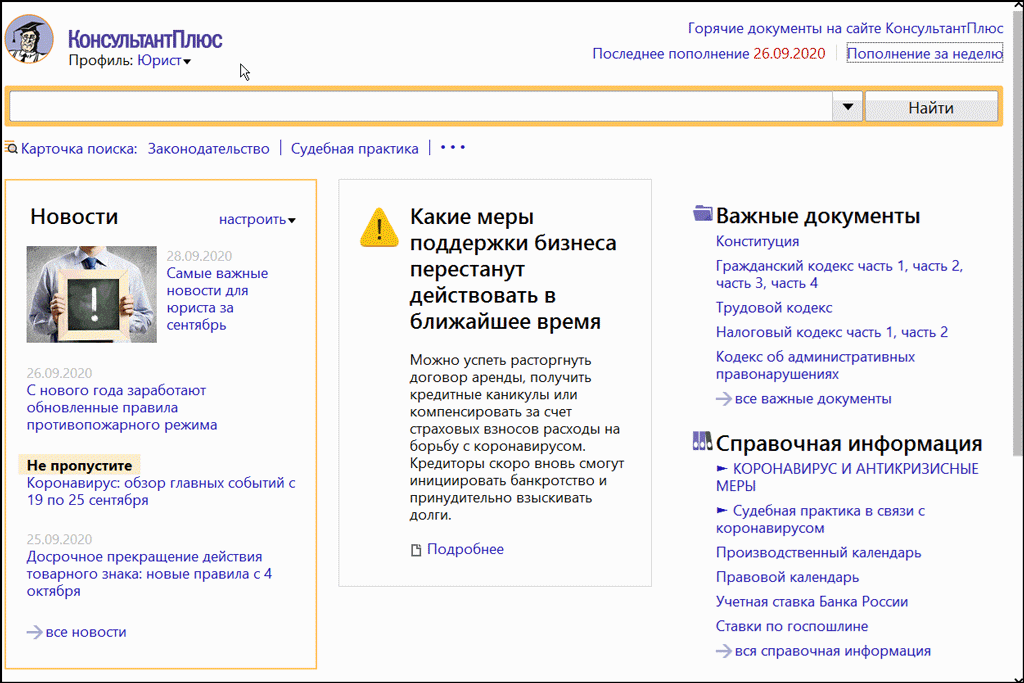Open Кодекс об административных правонарушениях

coord(815,366)
